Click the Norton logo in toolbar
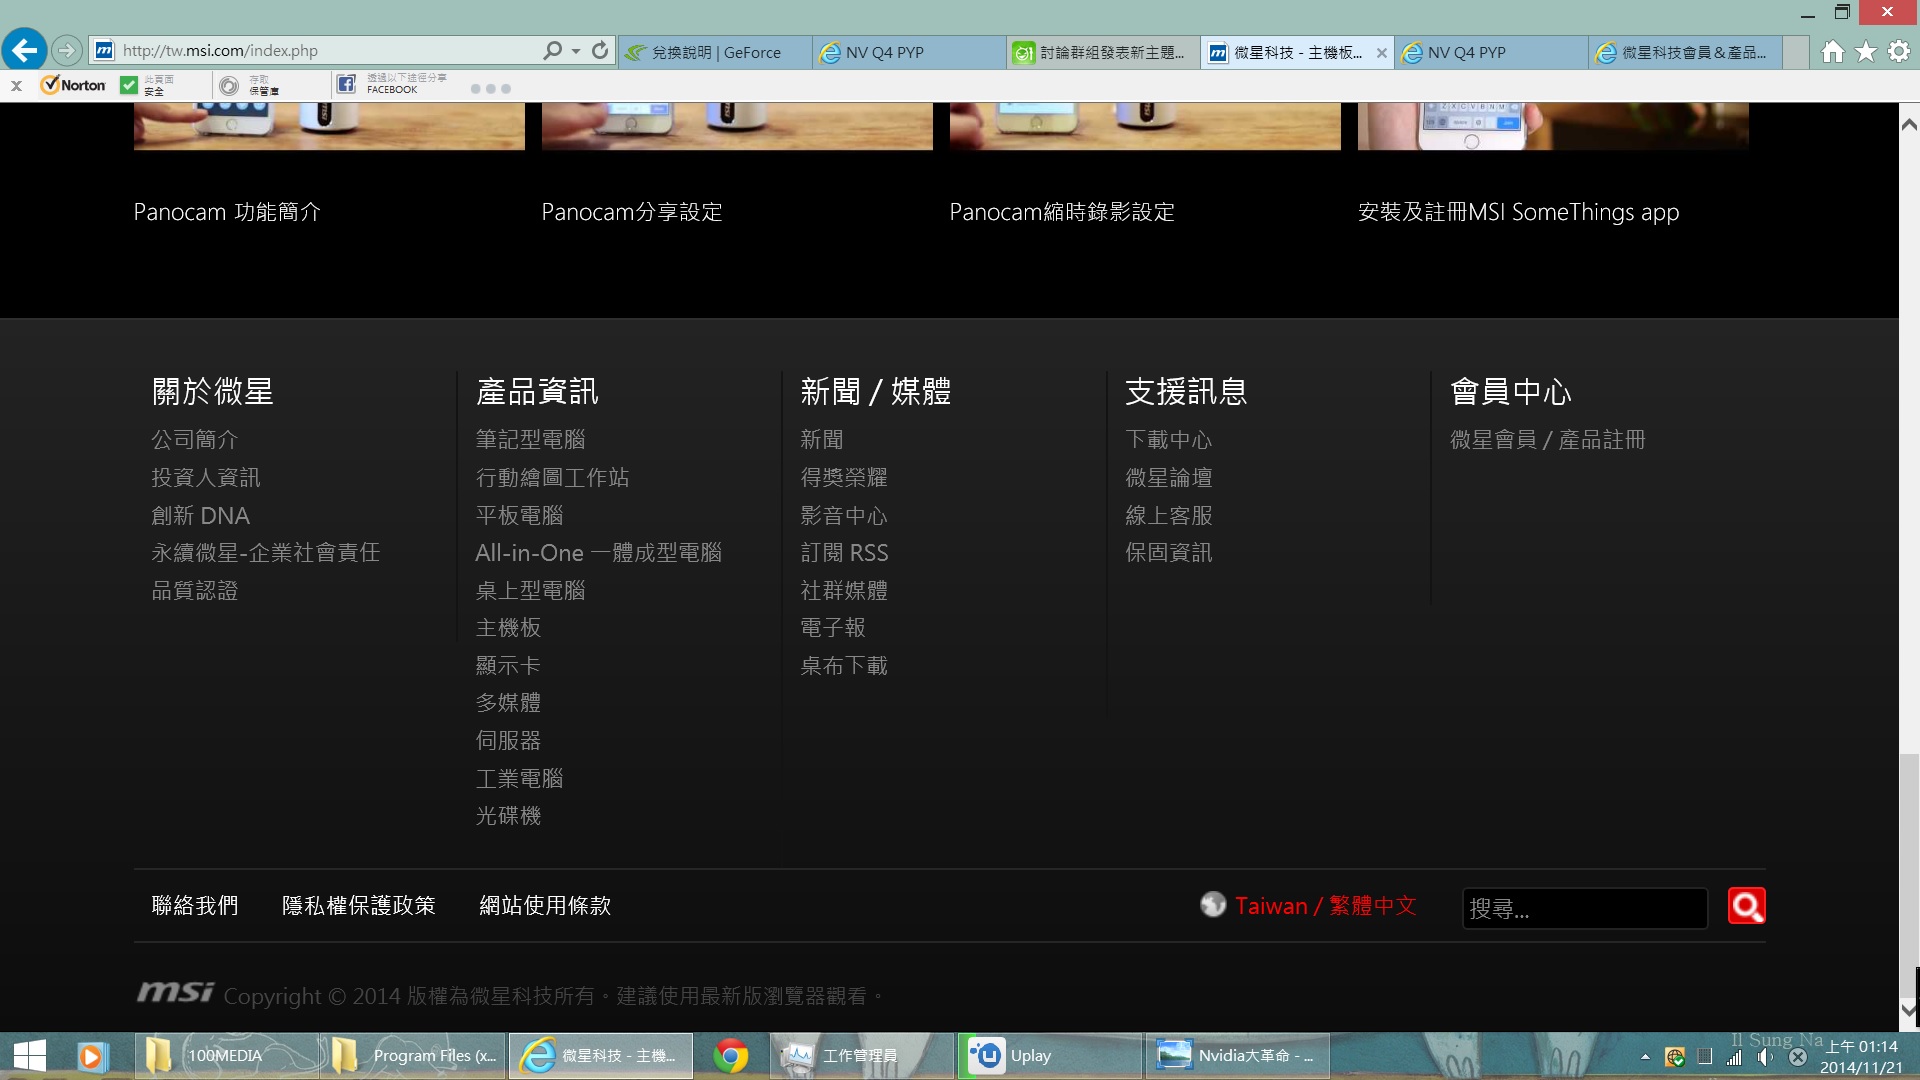The height and width of the screenshot is (1080, 1920). pyautogui.click(x=73, y=85)
